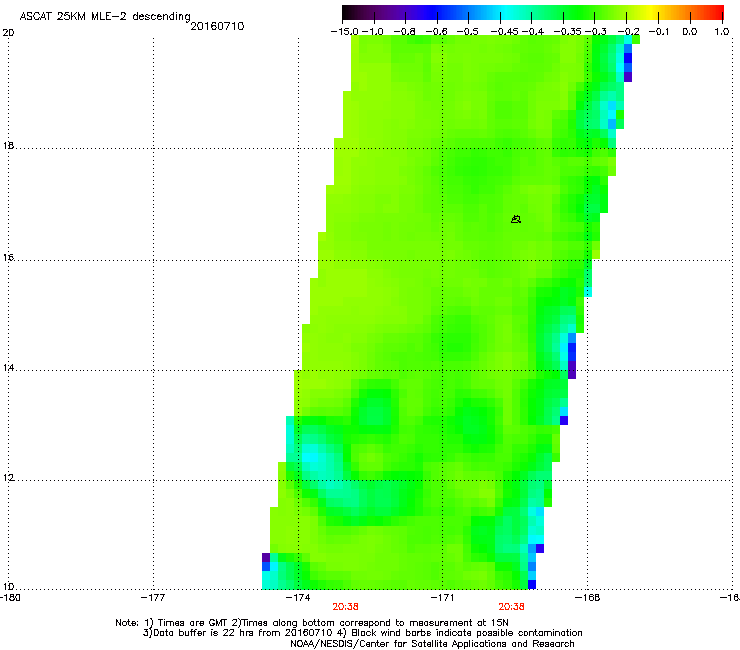Click the yellow section of the color bar

coord(653,12)
